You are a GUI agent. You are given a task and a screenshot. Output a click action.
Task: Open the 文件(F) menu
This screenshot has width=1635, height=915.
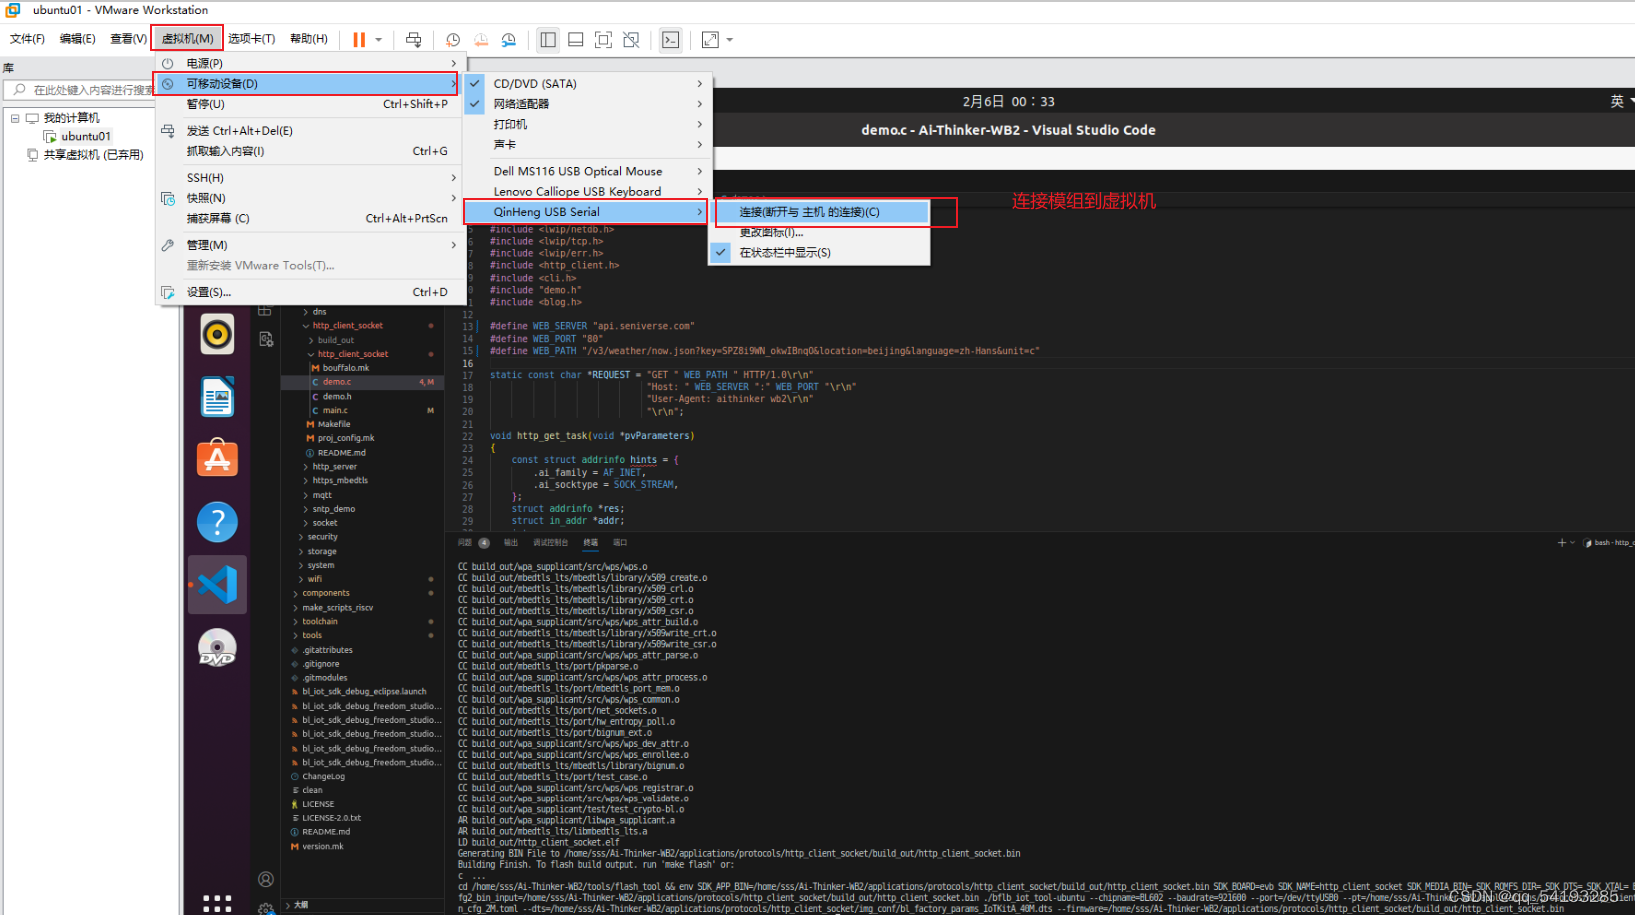pos(27,39)
